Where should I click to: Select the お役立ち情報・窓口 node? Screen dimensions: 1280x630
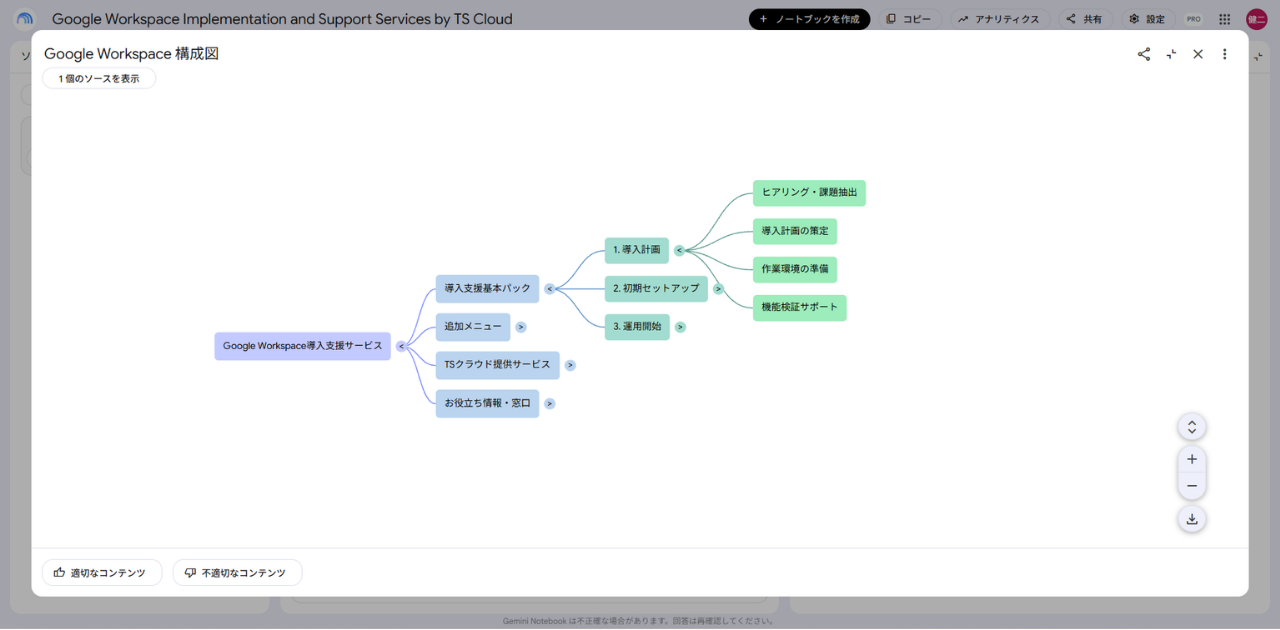tap(487, 404)
